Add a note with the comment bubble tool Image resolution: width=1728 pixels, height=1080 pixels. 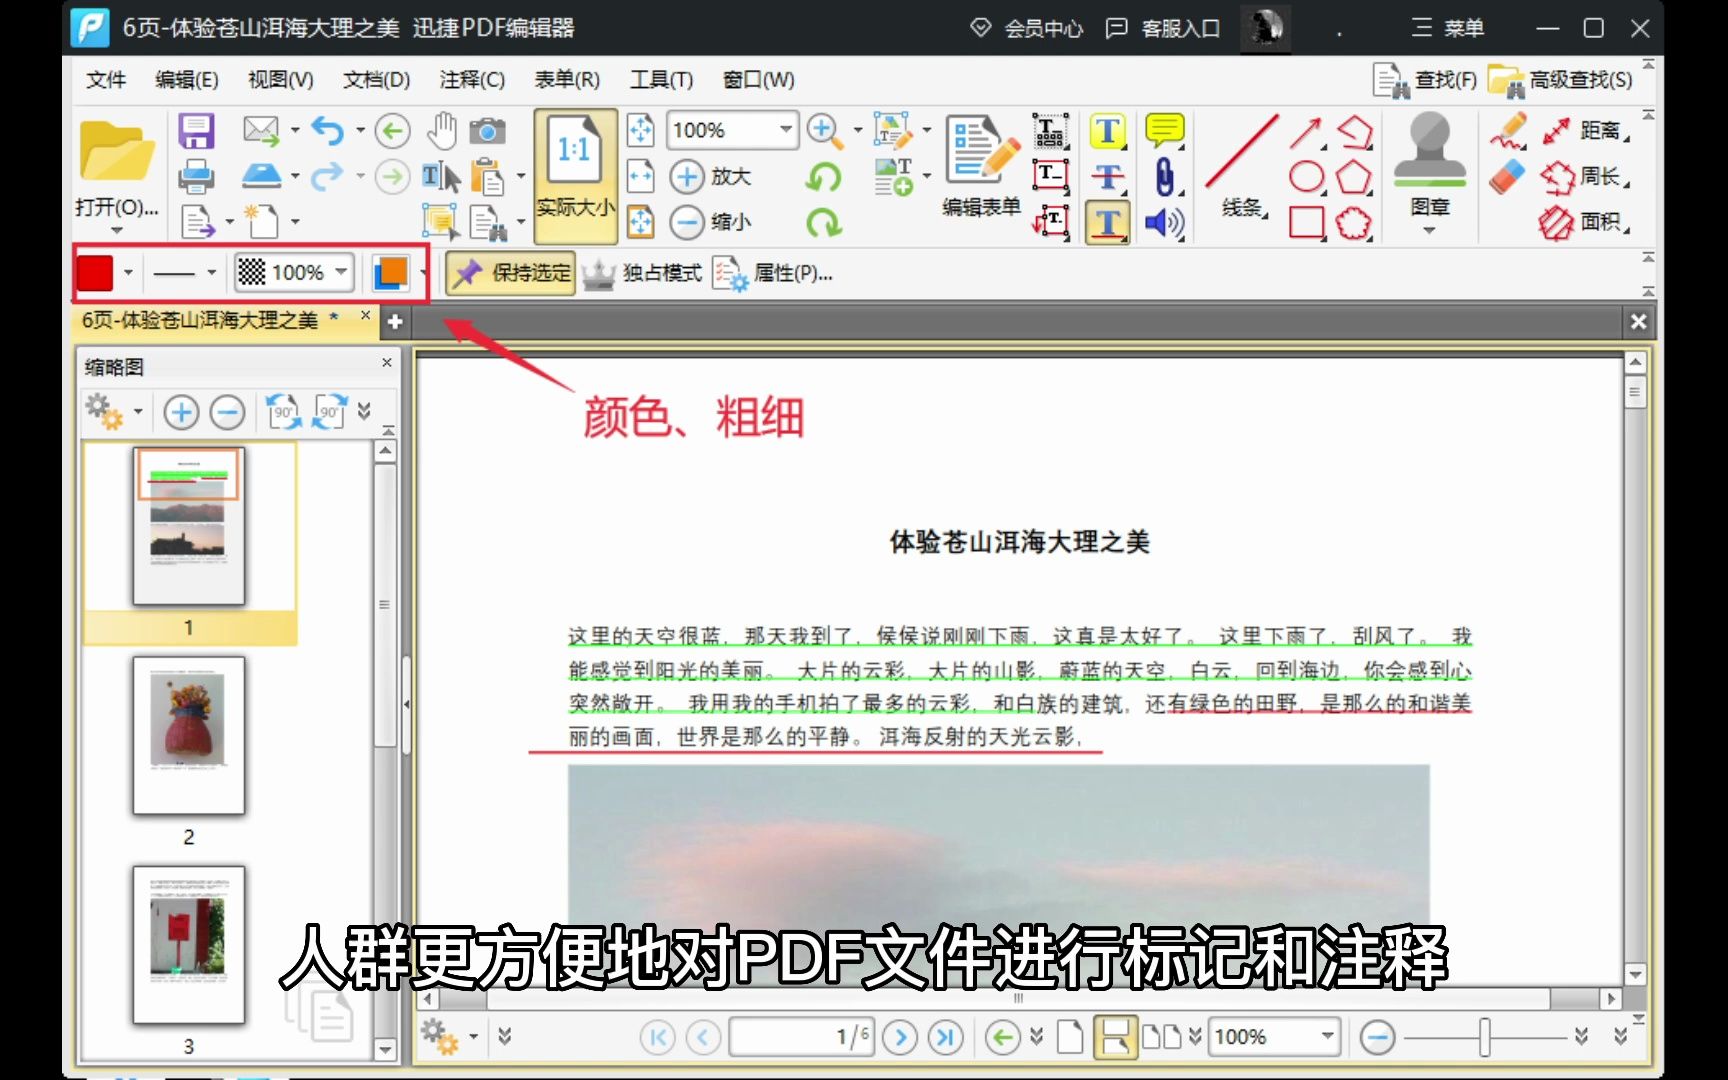click(x=1165, y=130)
